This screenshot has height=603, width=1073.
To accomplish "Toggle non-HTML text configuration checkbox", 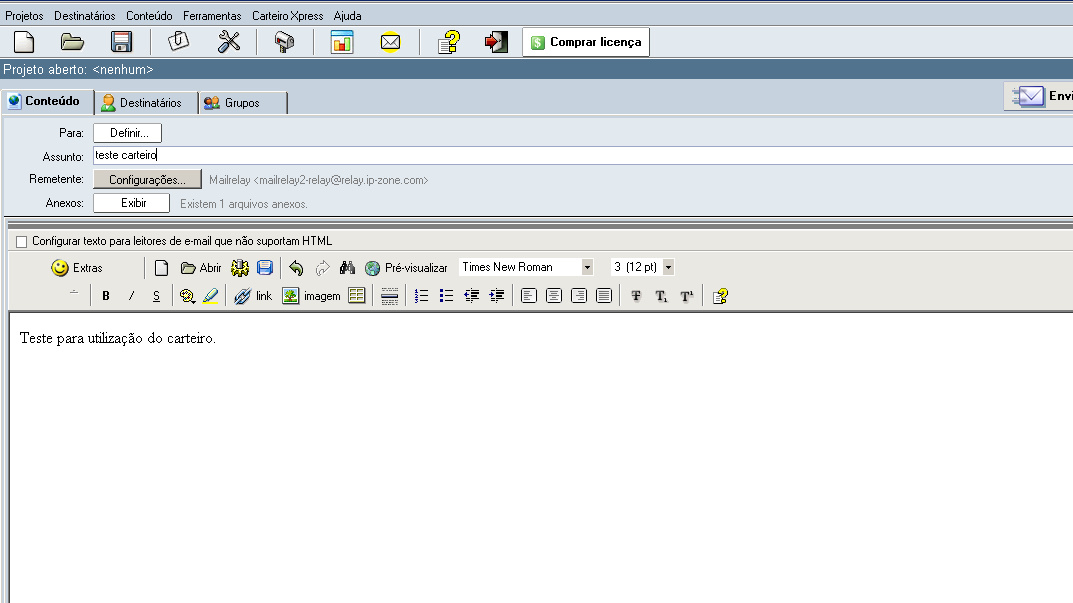I will (21, 242).
